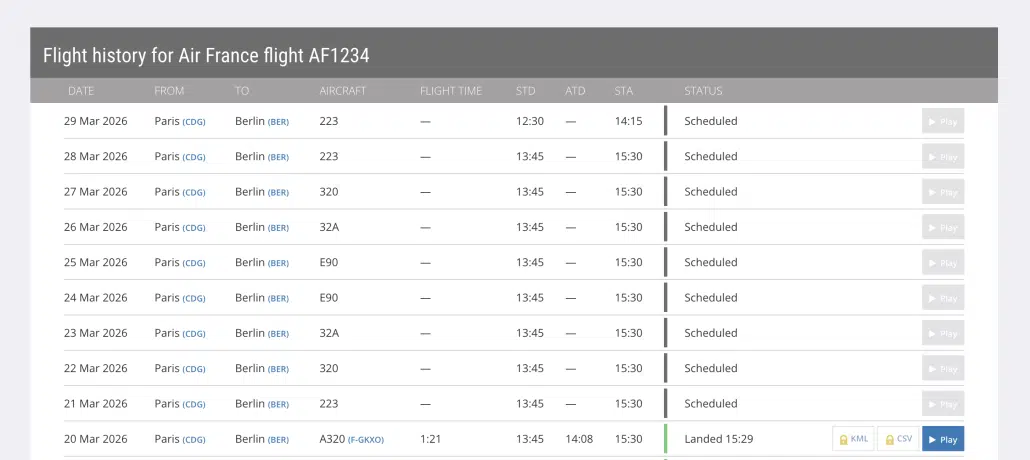Open aircraft registration F-GKXO link
1030x460 pixels.
[366, 440]
